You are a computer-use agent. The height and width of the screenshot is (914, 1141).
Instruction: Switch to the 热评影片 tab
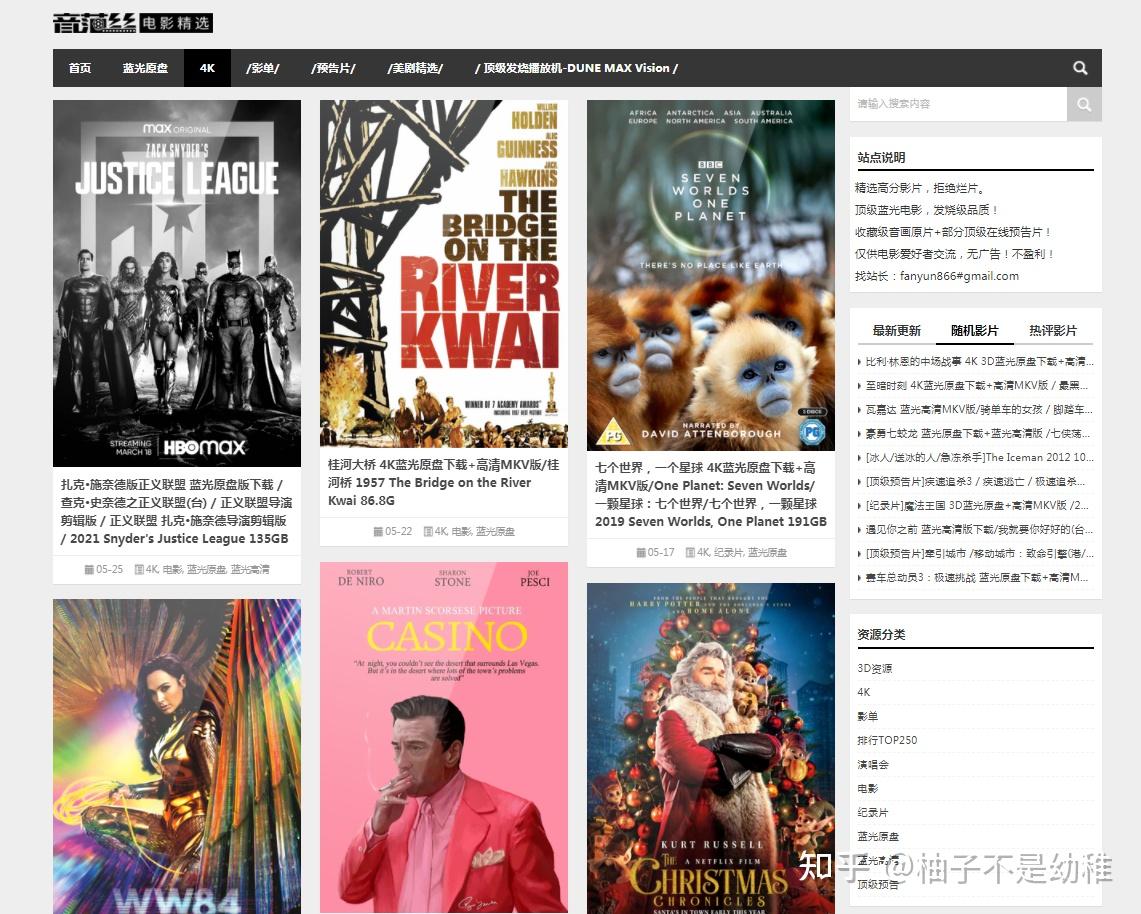pyautogui.click(x=1052, y=330)
